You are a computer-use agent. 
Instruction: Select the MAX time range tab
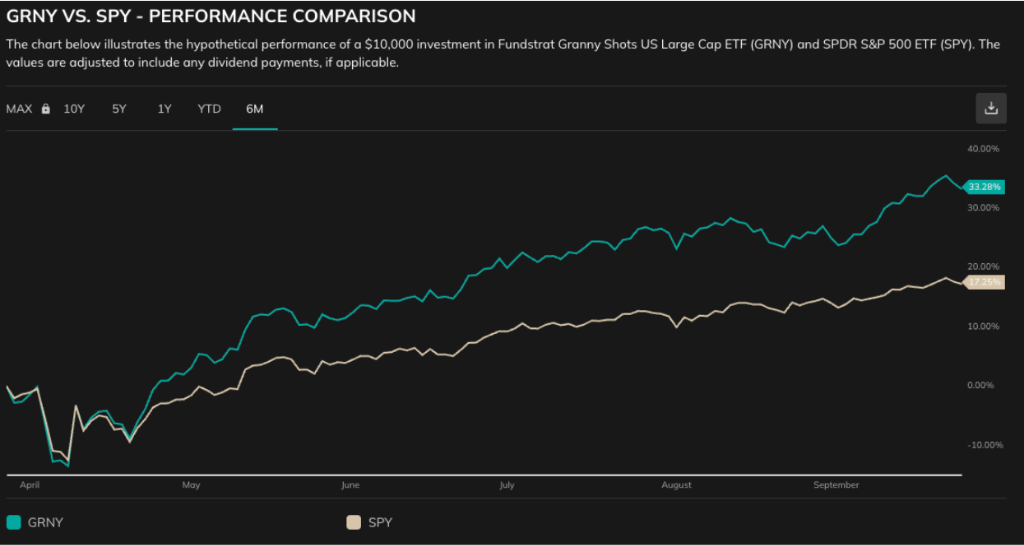(x=19, y=109)
